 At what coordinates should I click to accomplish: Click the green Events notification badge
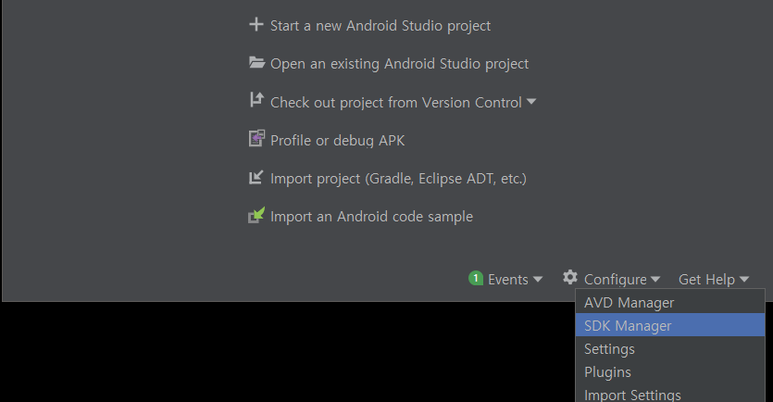tap(476, 278)
